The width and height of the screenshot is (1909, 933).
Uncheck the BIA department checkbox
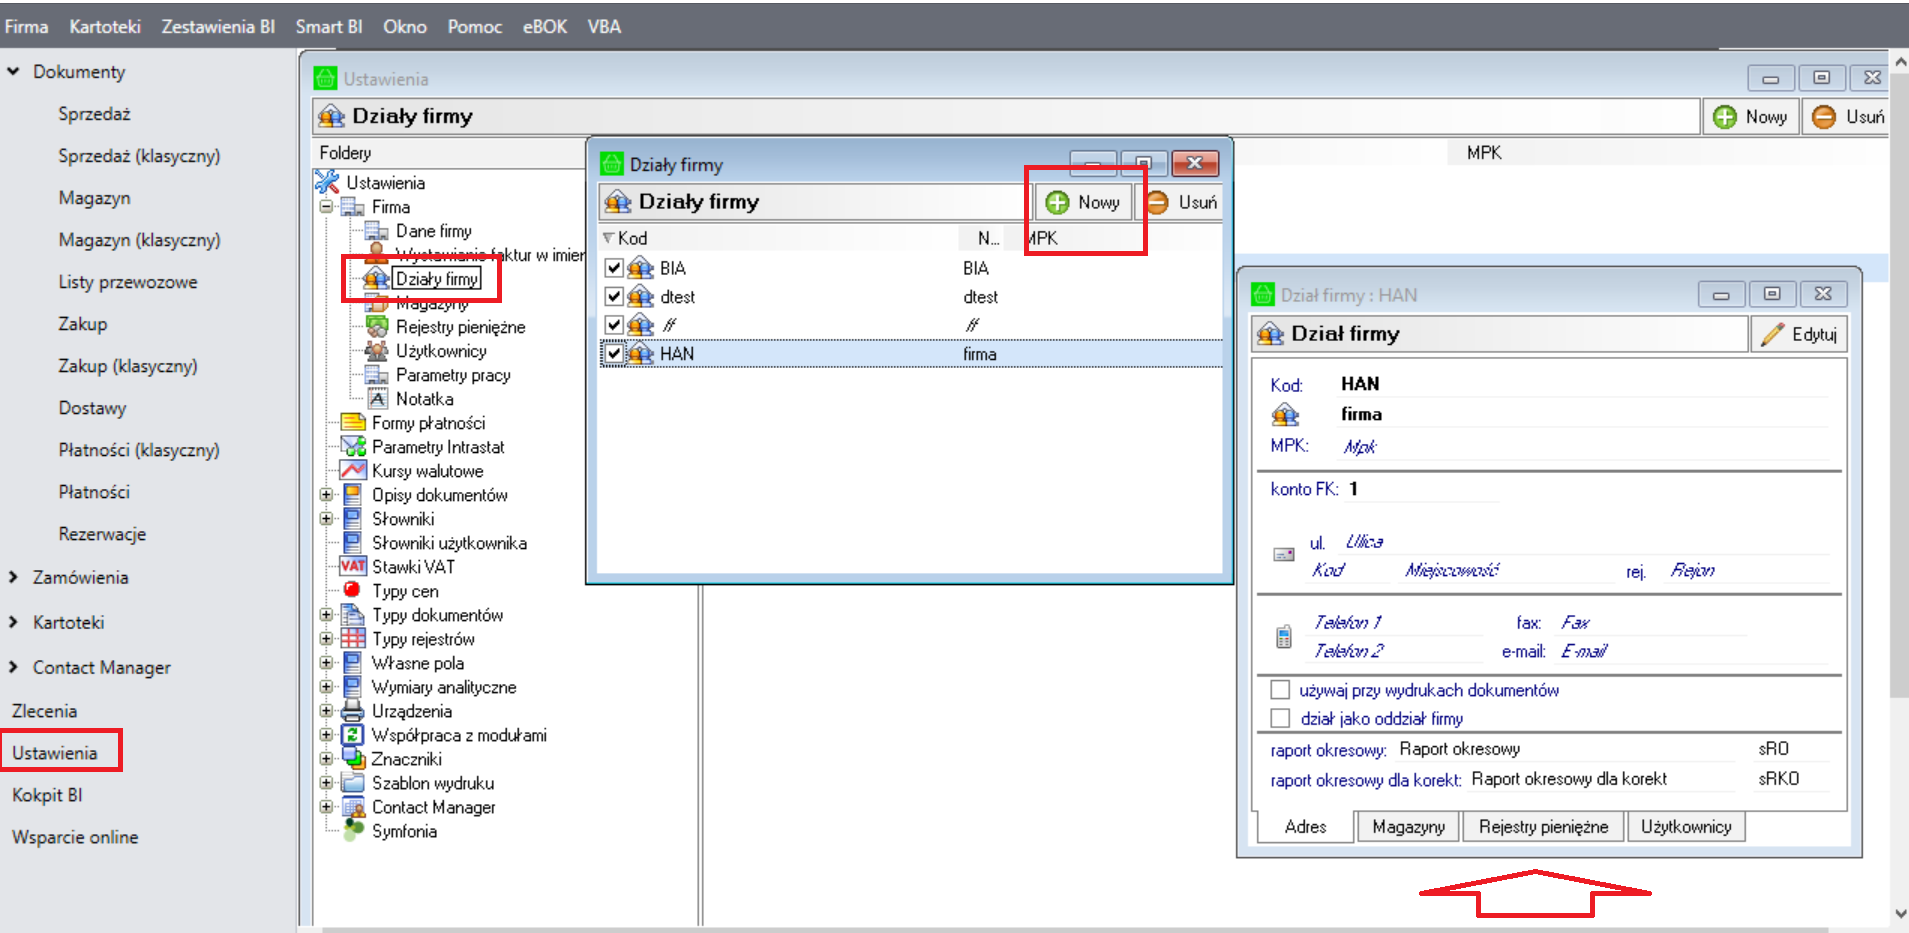click(x=614, y=268)
